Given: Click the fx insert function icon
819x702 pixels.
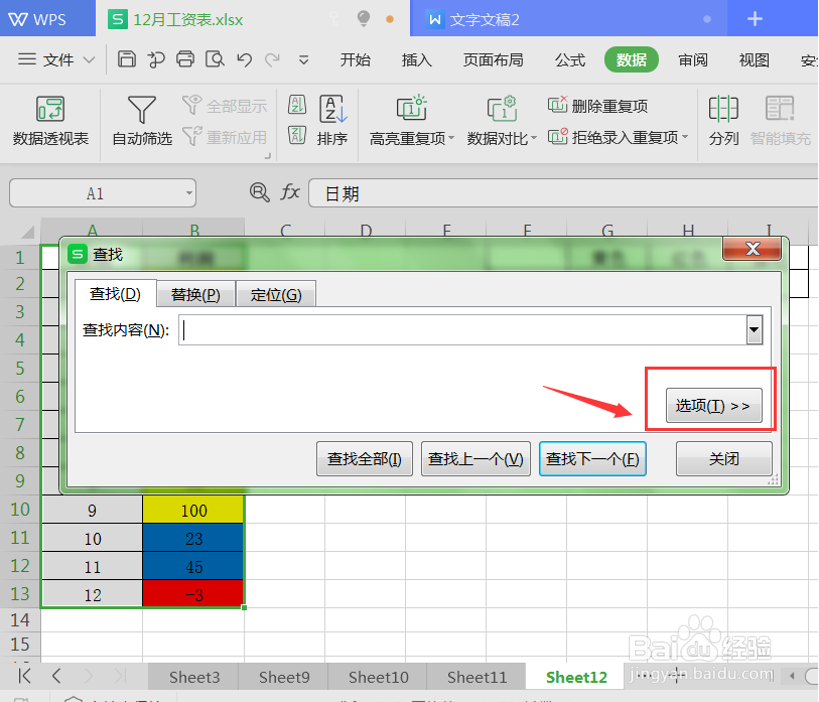Looking at the screenshot, I should tap(290, 193).
